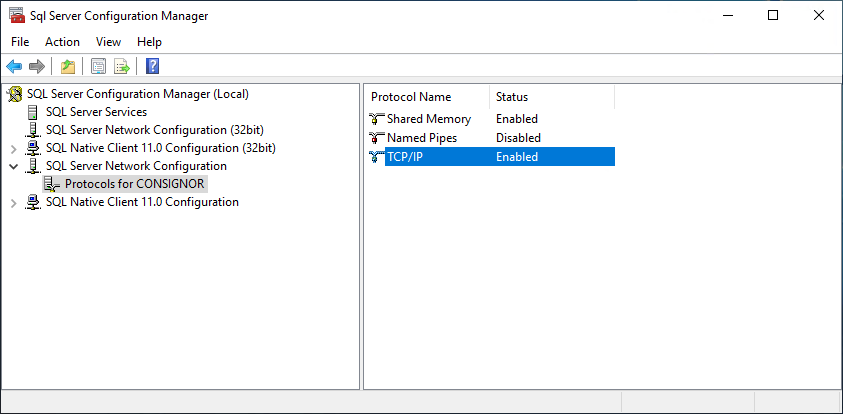This screenshot has height=414, width=843.
Task: Select SQL Server Services in the tree
Action: (96, 112)
